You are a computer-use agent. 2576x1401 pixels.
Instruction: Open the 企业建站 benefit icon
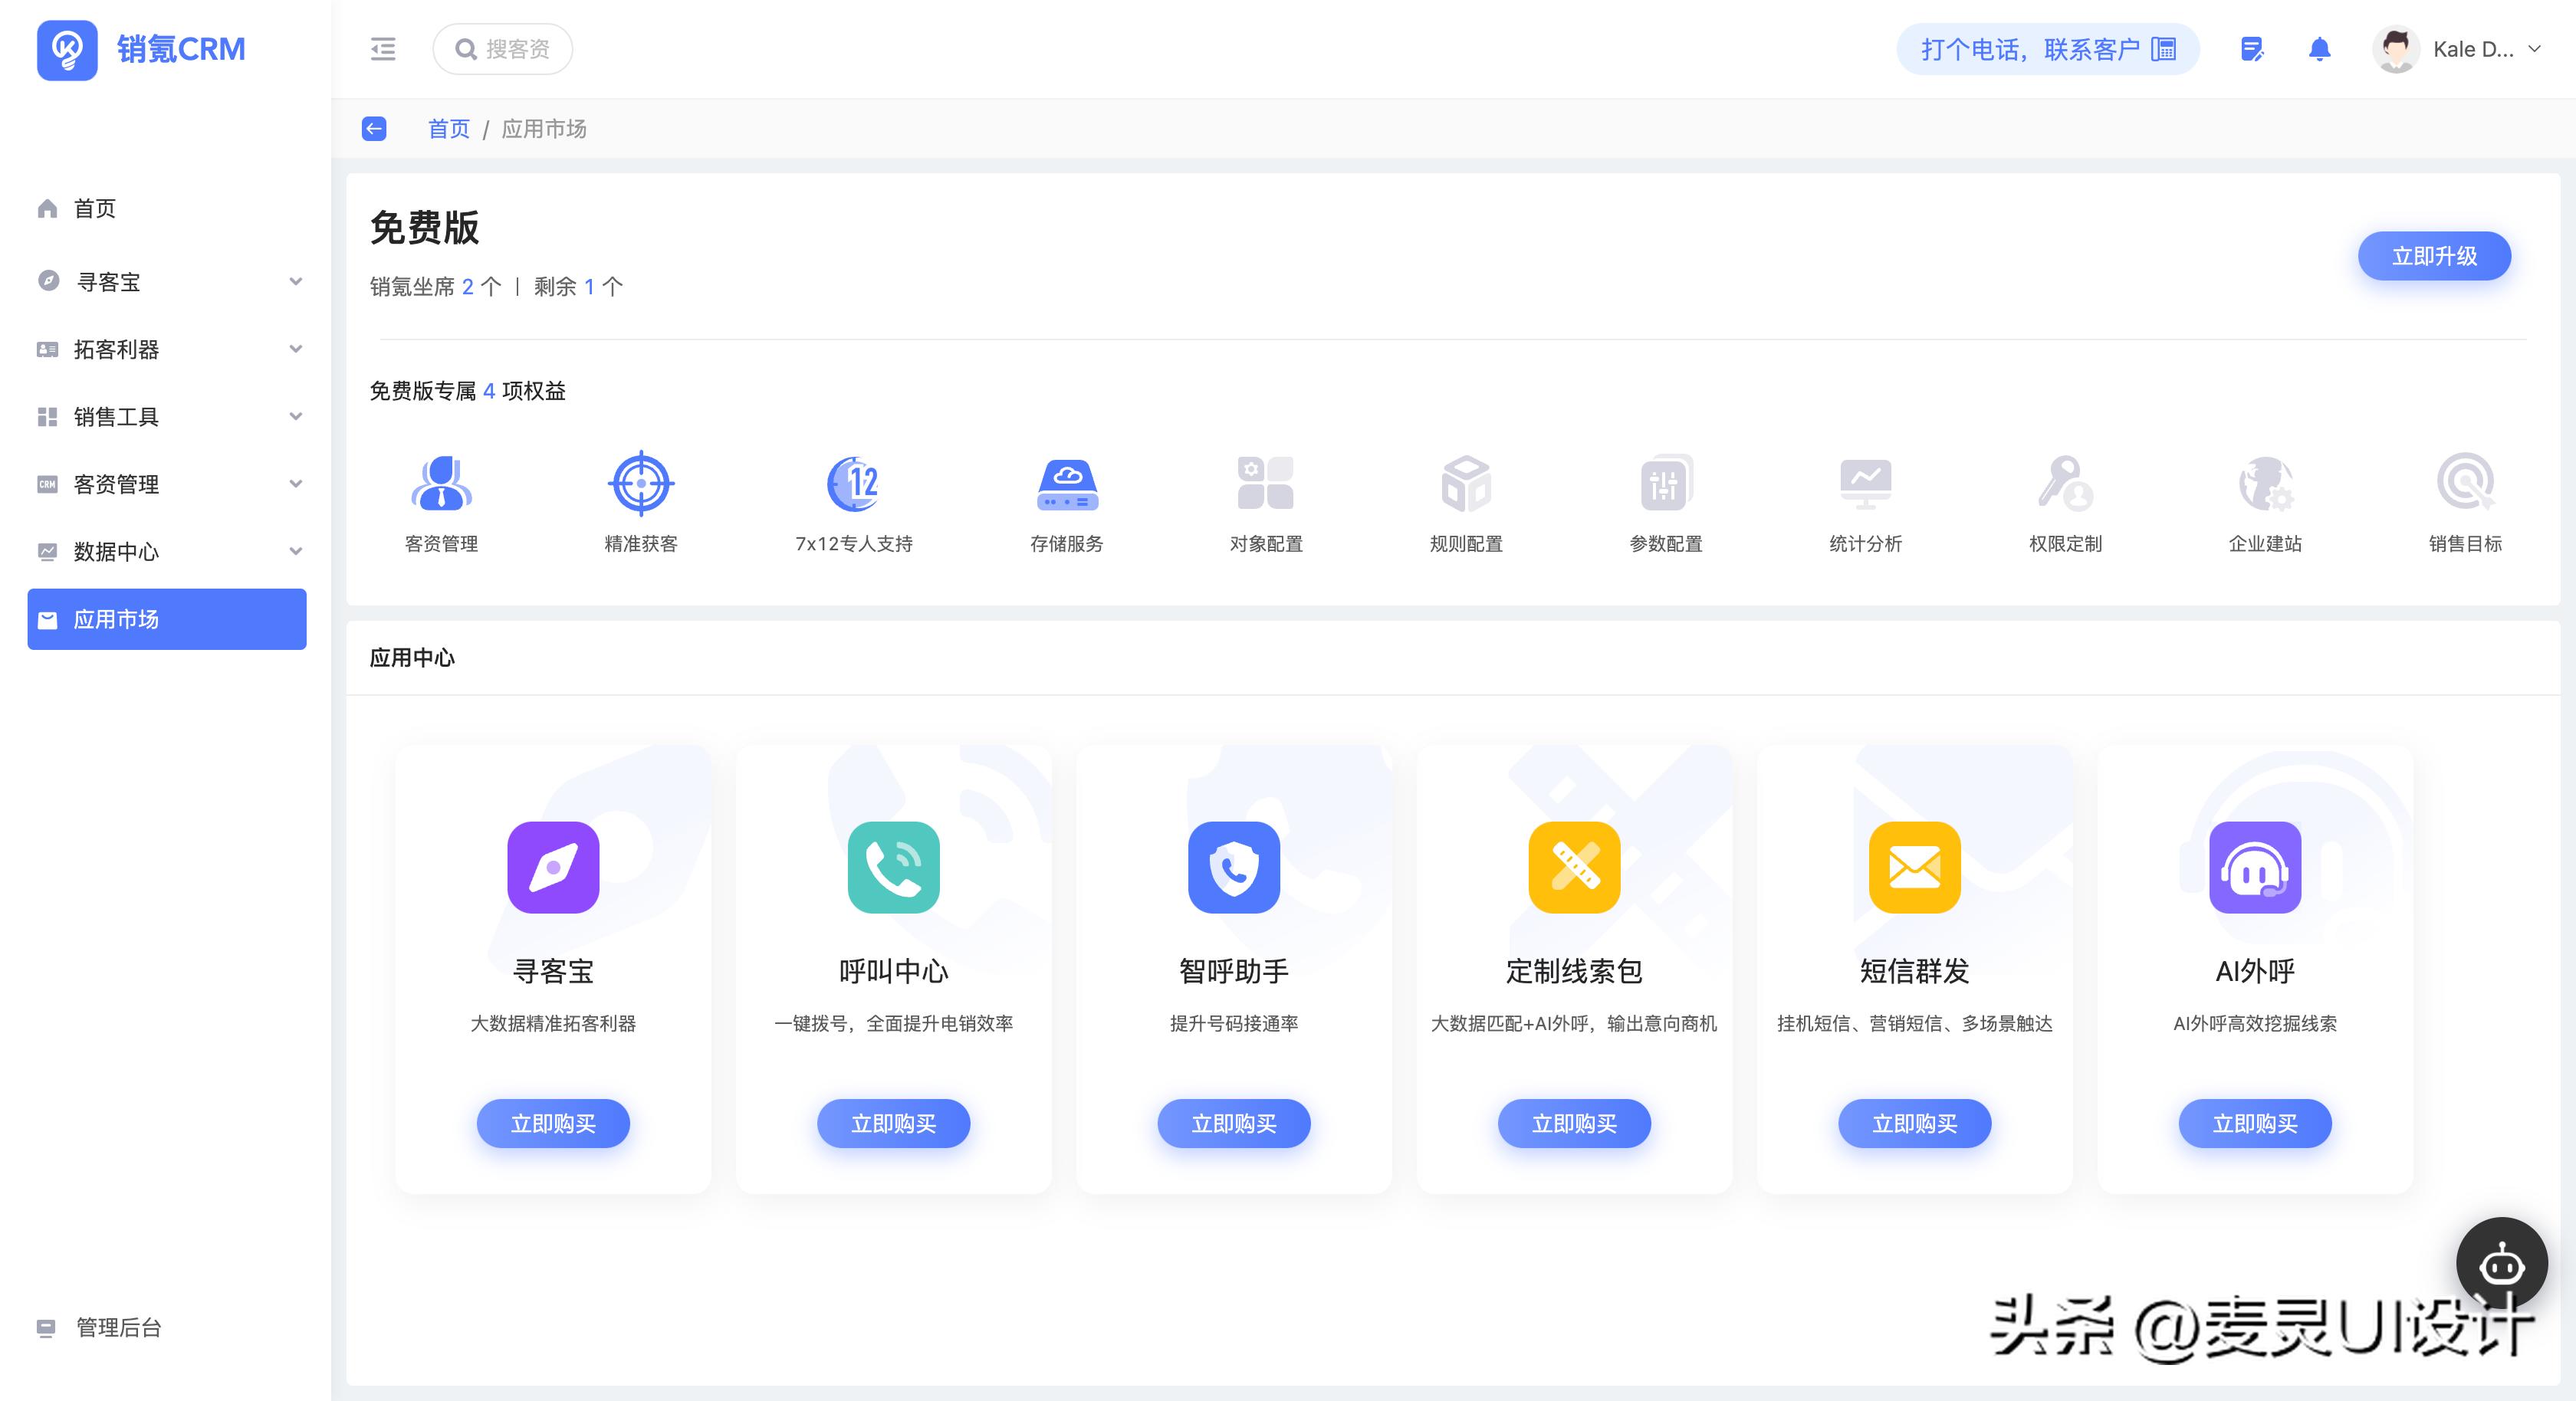2266,484
